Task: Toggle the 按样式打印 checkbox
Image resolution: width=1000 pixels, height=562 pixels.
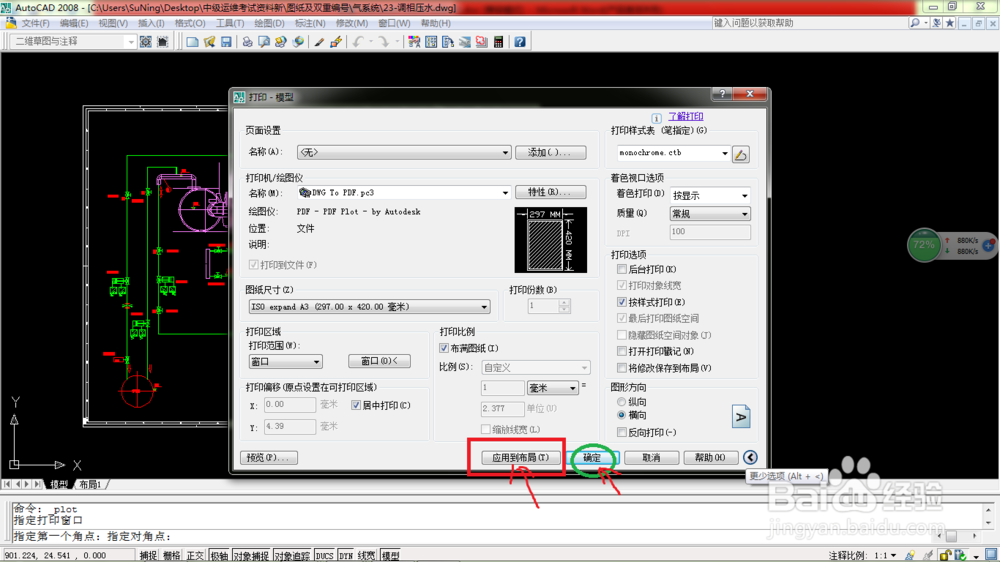Action: tap(622, 302)
